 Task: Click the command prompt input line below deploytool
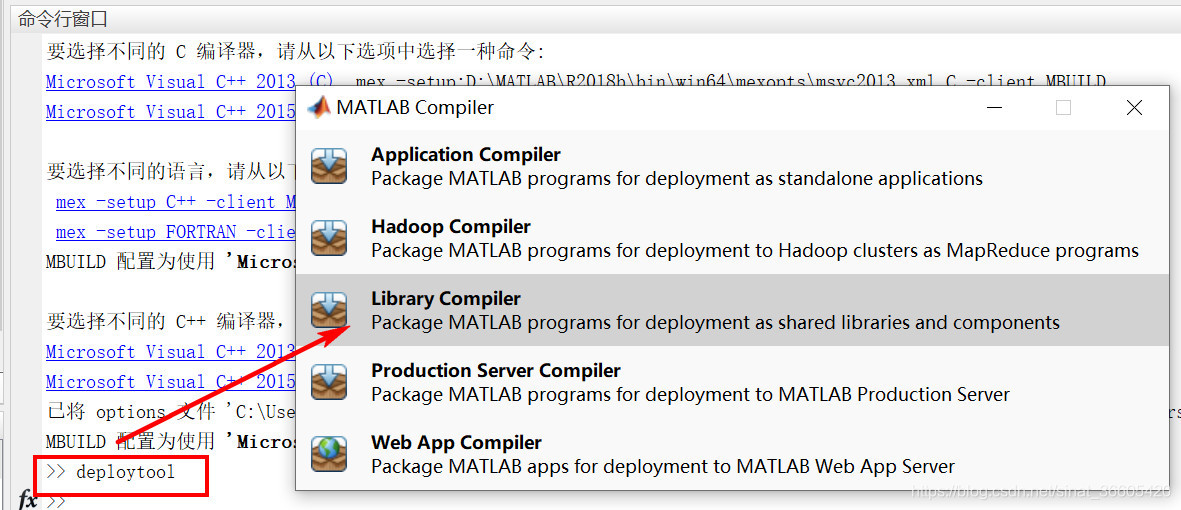(169, 502)
